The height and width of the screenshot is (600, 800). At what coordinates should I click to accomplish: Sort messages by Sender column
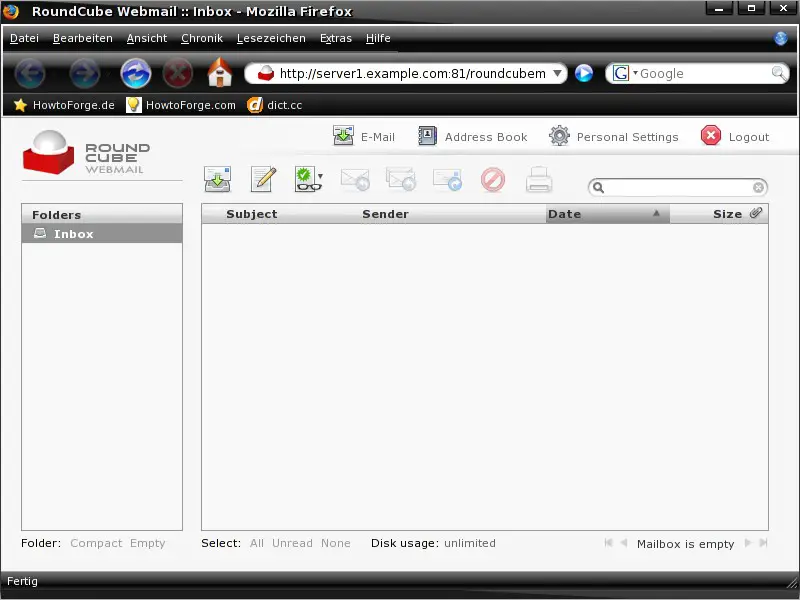385,214
